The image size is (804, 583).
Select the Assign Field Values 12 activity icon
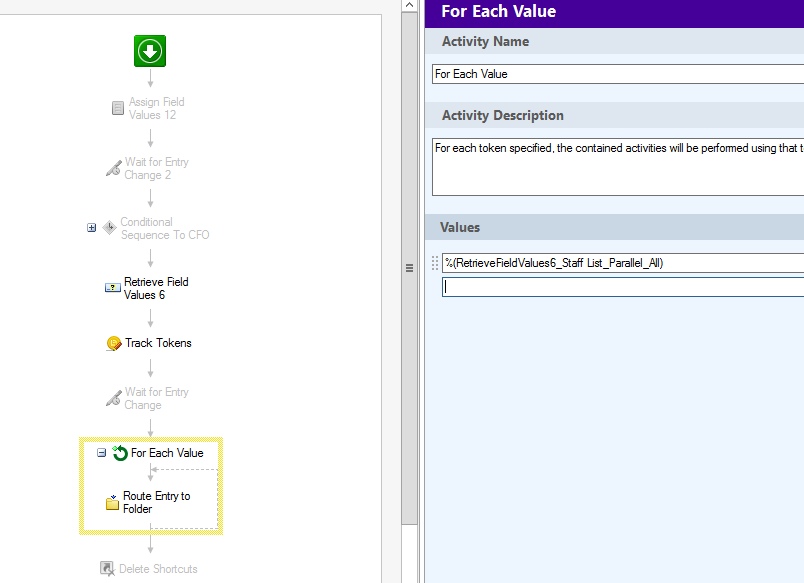click(118, 108)
